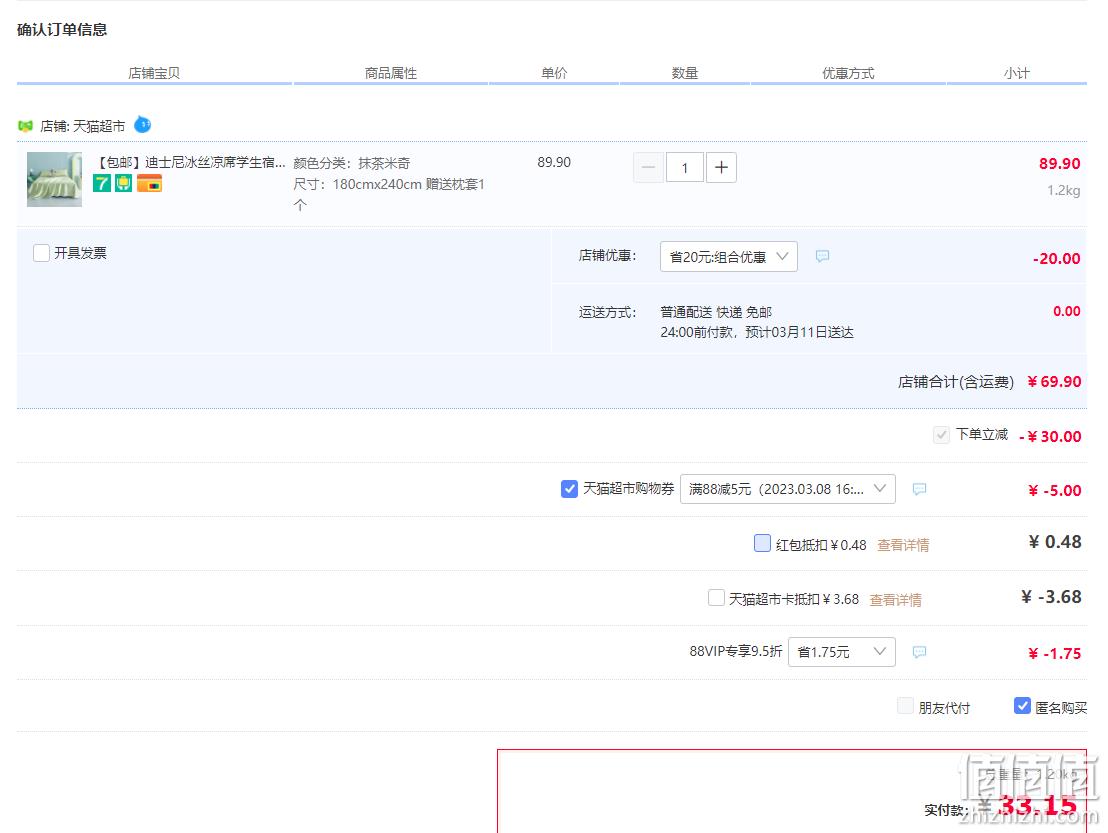
Task: Click the blue droplet icon beside 天猫超市
Action: tap(143, 125)
